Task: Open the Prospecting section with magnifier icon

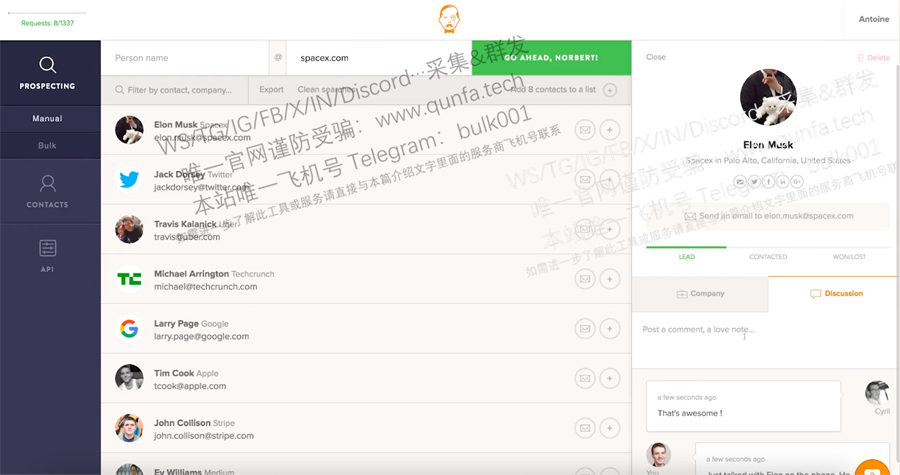Action: [x=48, y=72]
